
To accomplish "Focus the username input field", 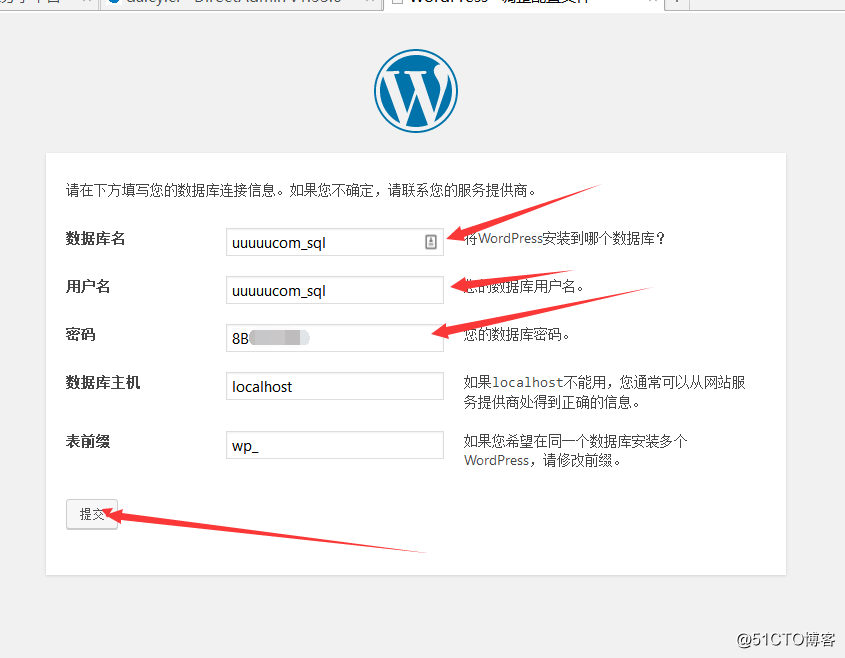I will pyautogui.click(x=335, y=290).
